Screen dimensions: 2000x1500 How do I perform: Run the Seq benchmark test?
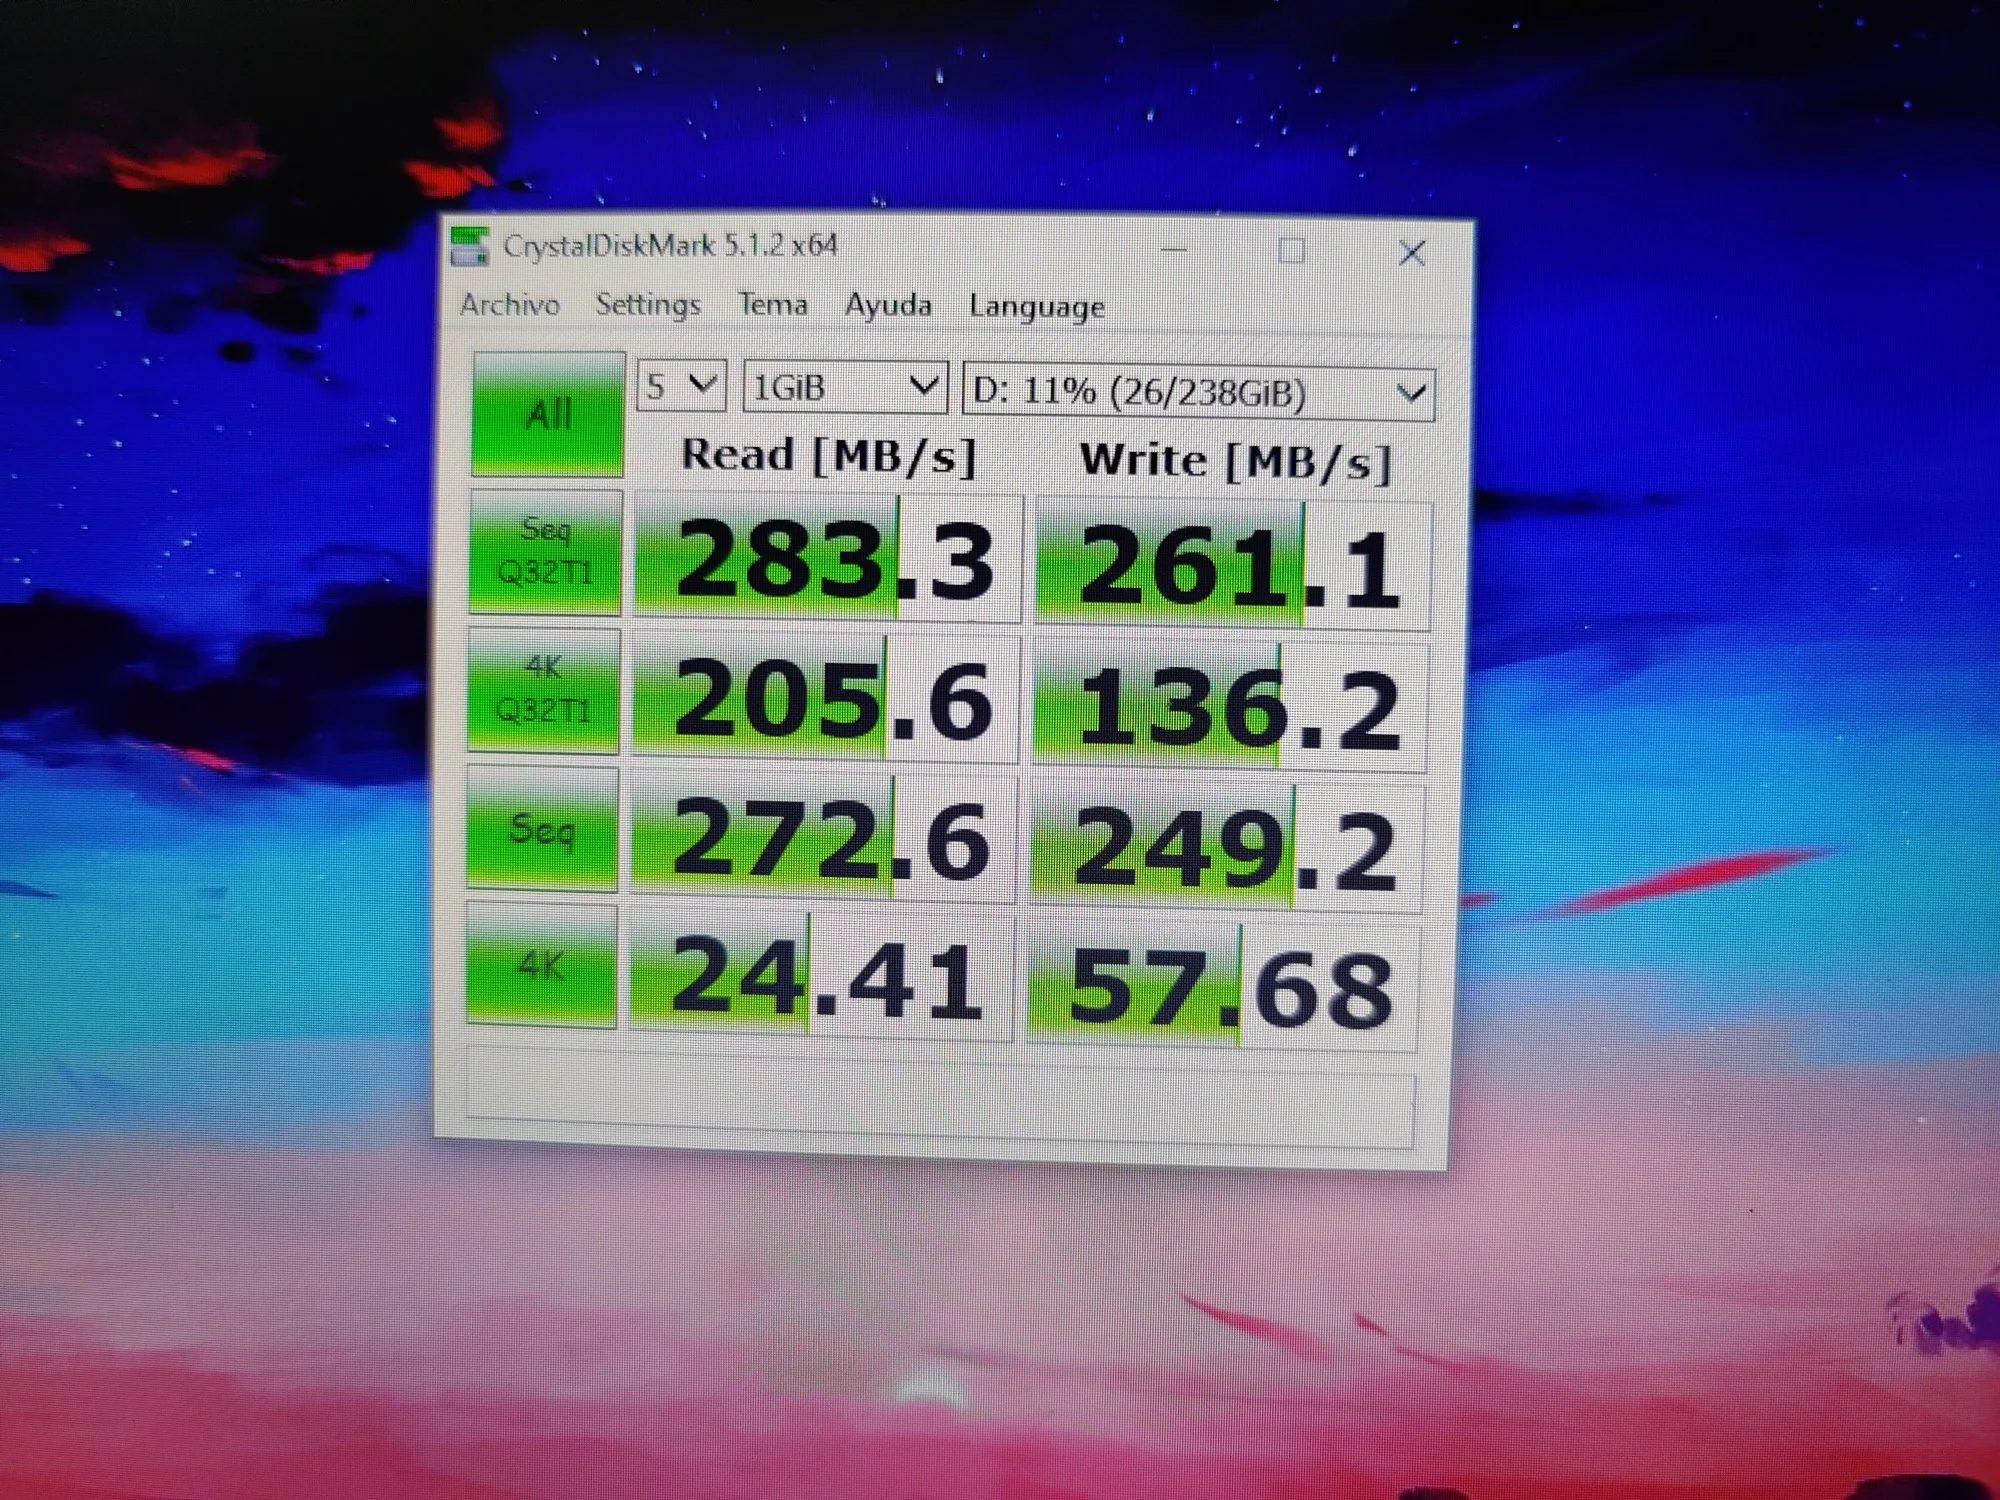pyautogui.click(x=541, y=828)
